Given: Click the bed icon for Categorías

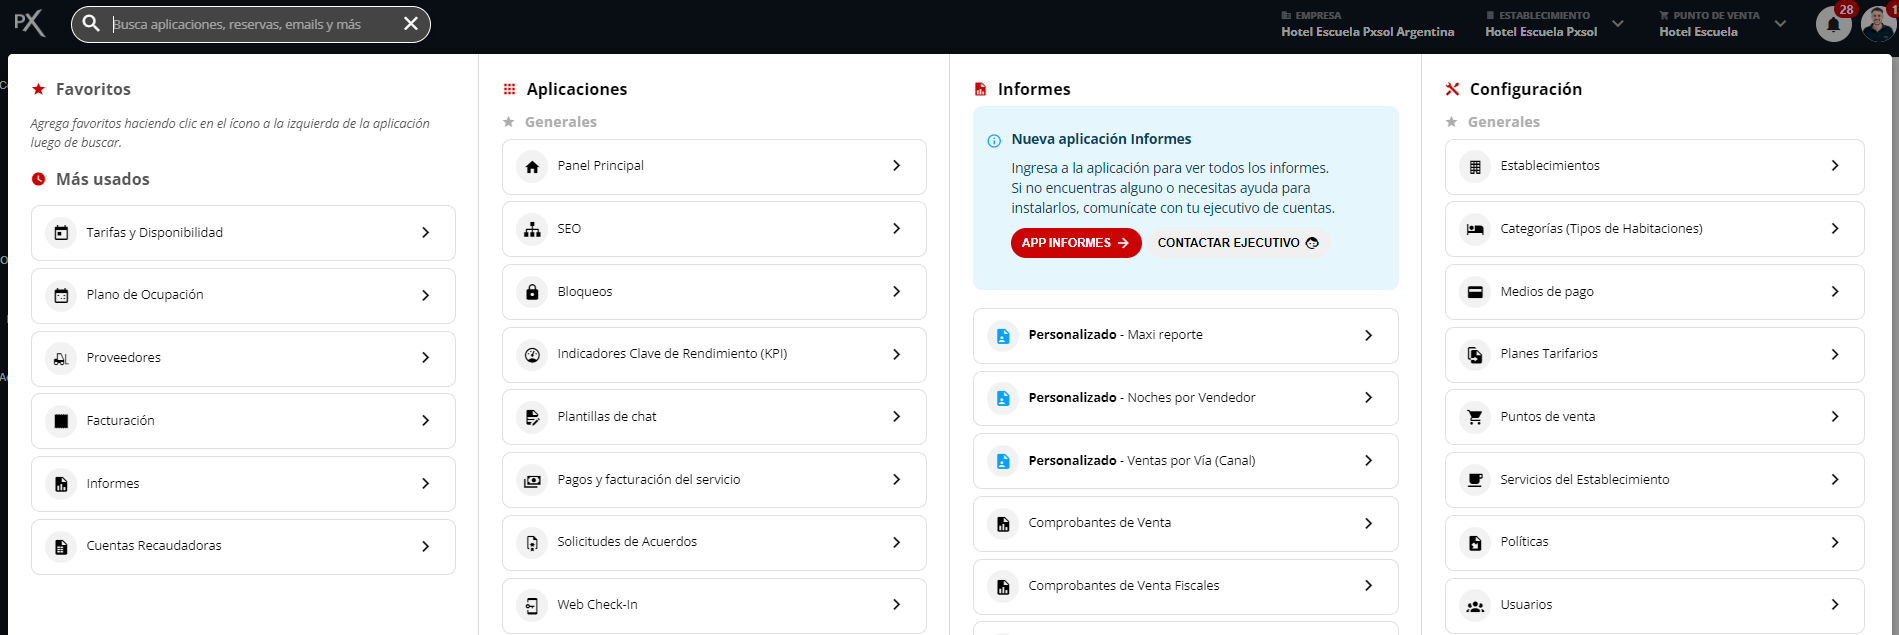Looking at the screenshot, I should coord(1474,229).
